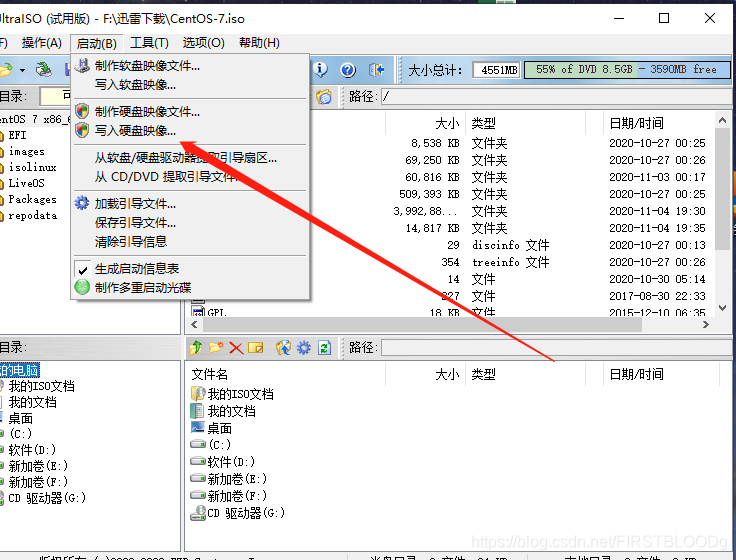Click the up-folder icon in the lower toolbar
This screenshot has width=736, height=560.
point(196,348)
